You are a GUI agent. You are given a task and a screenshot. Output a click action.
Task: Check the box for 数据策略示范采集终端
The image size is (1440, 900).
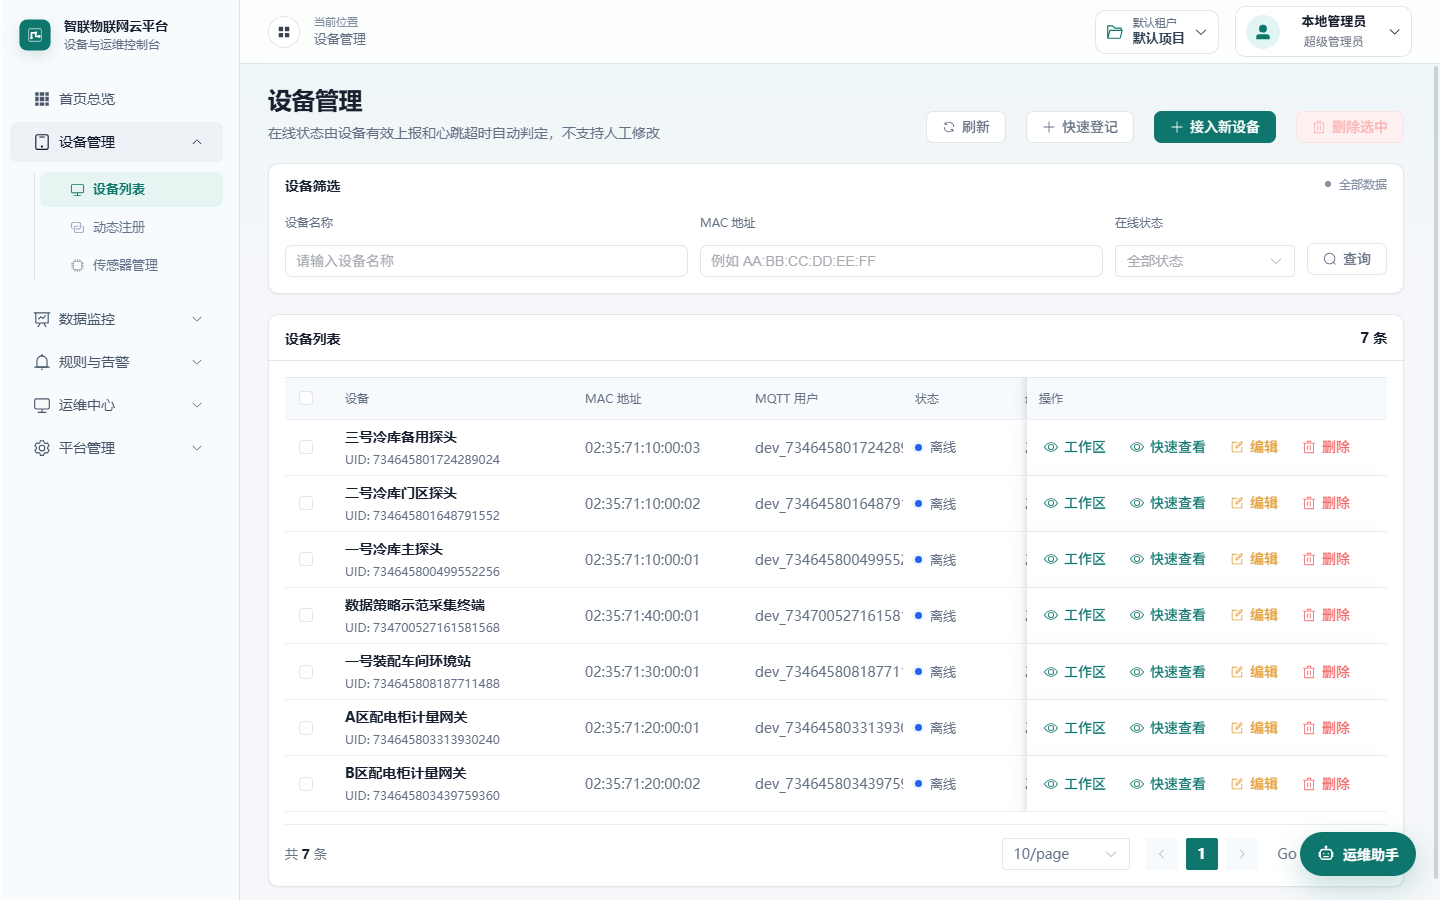point(306,615)
